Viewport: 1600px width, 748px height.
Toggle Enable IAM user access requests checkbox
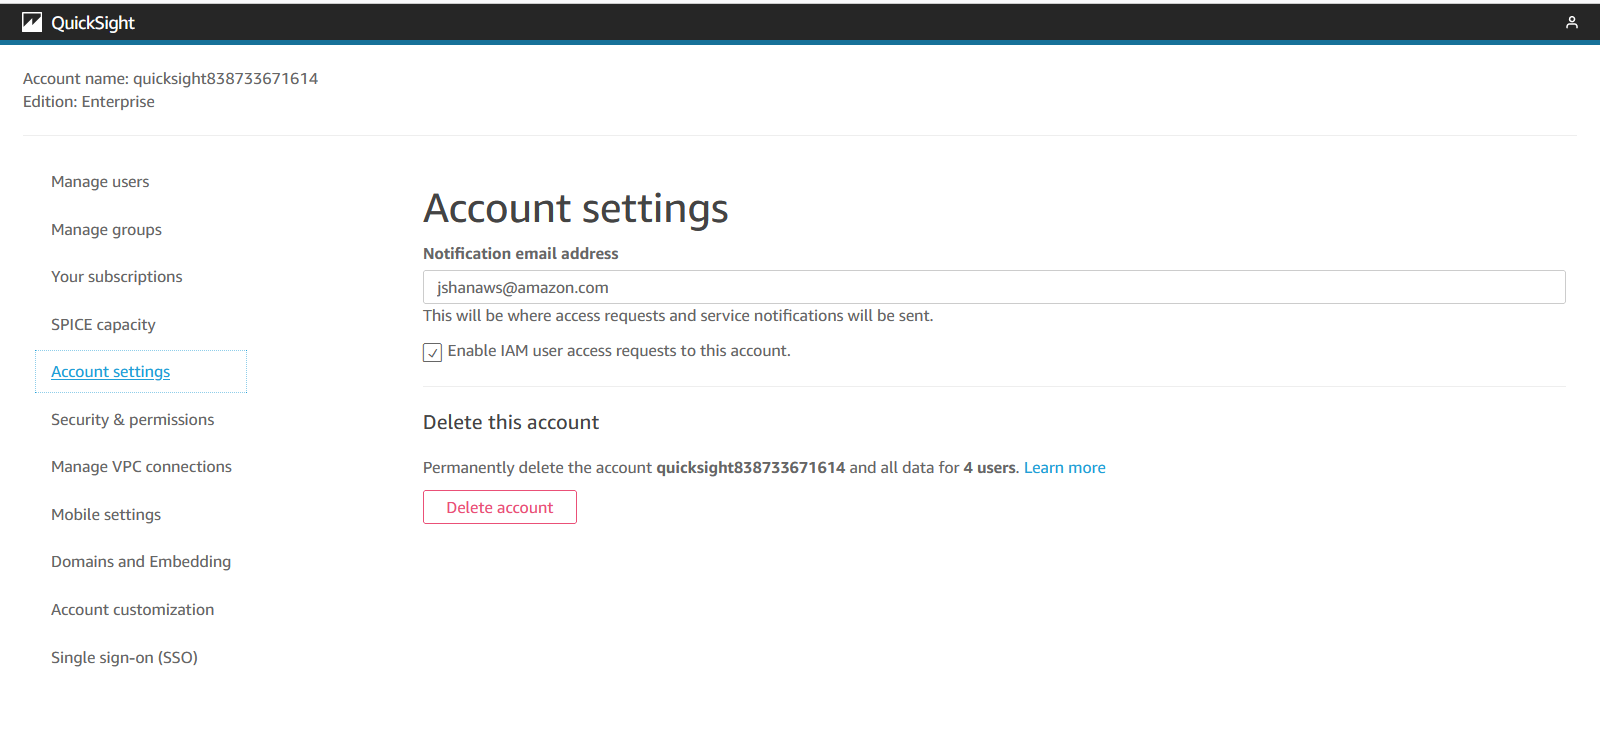coord(432,352)
